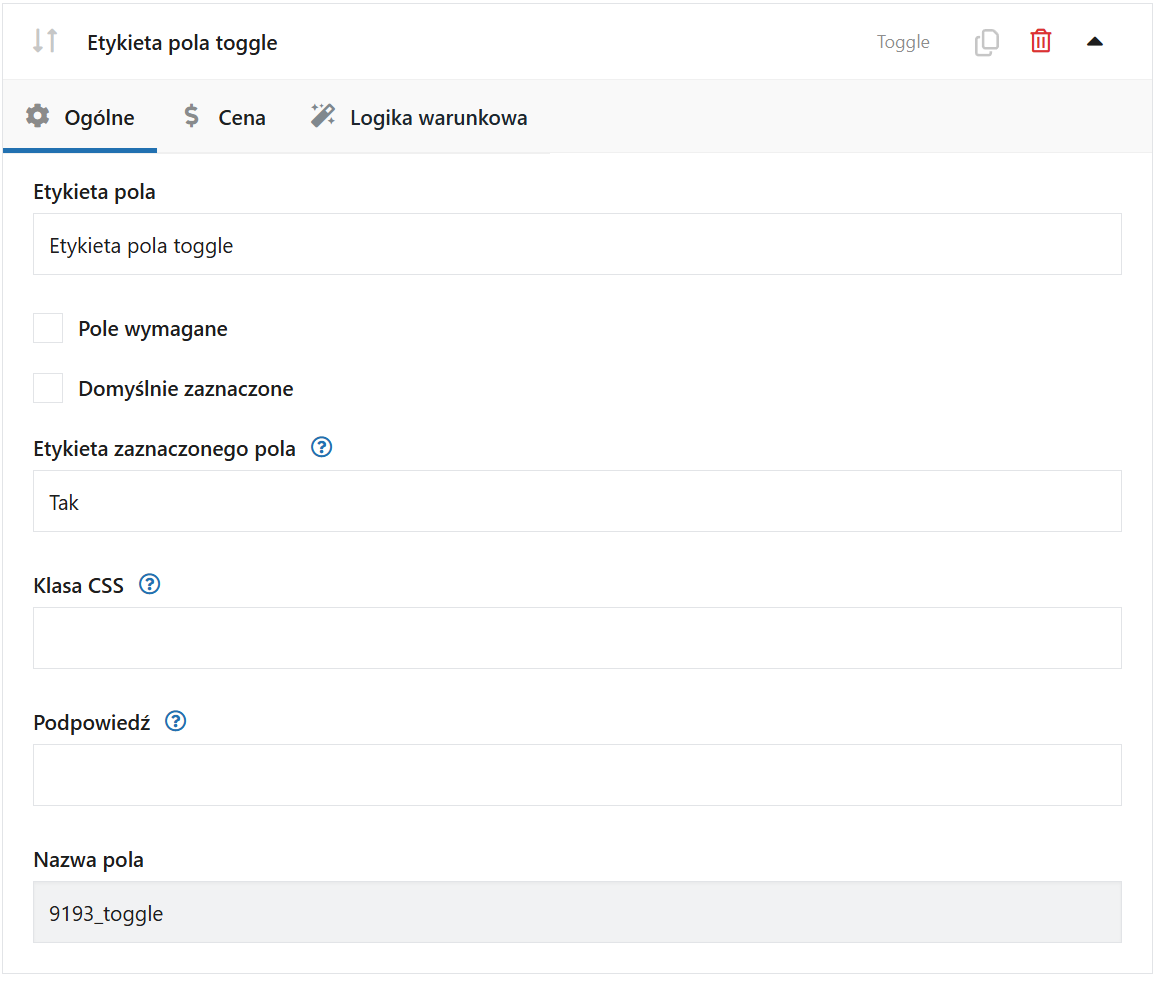Focus the Etykieta zaznaczonego pola input with Tak

[x=577, y=502]
